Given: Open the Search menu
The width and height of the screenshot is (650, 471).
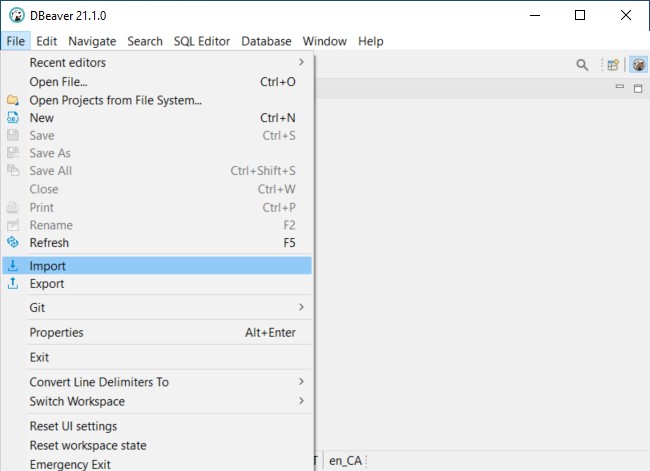Looking at the screenshot, I should 145,41.
